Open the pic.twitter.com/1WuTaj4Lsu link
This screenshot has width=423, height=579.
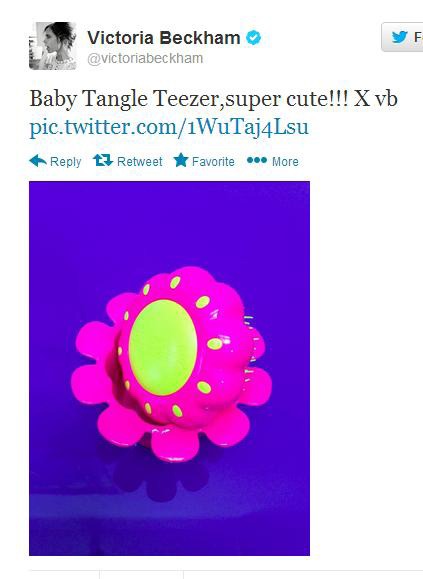point(169,127)
